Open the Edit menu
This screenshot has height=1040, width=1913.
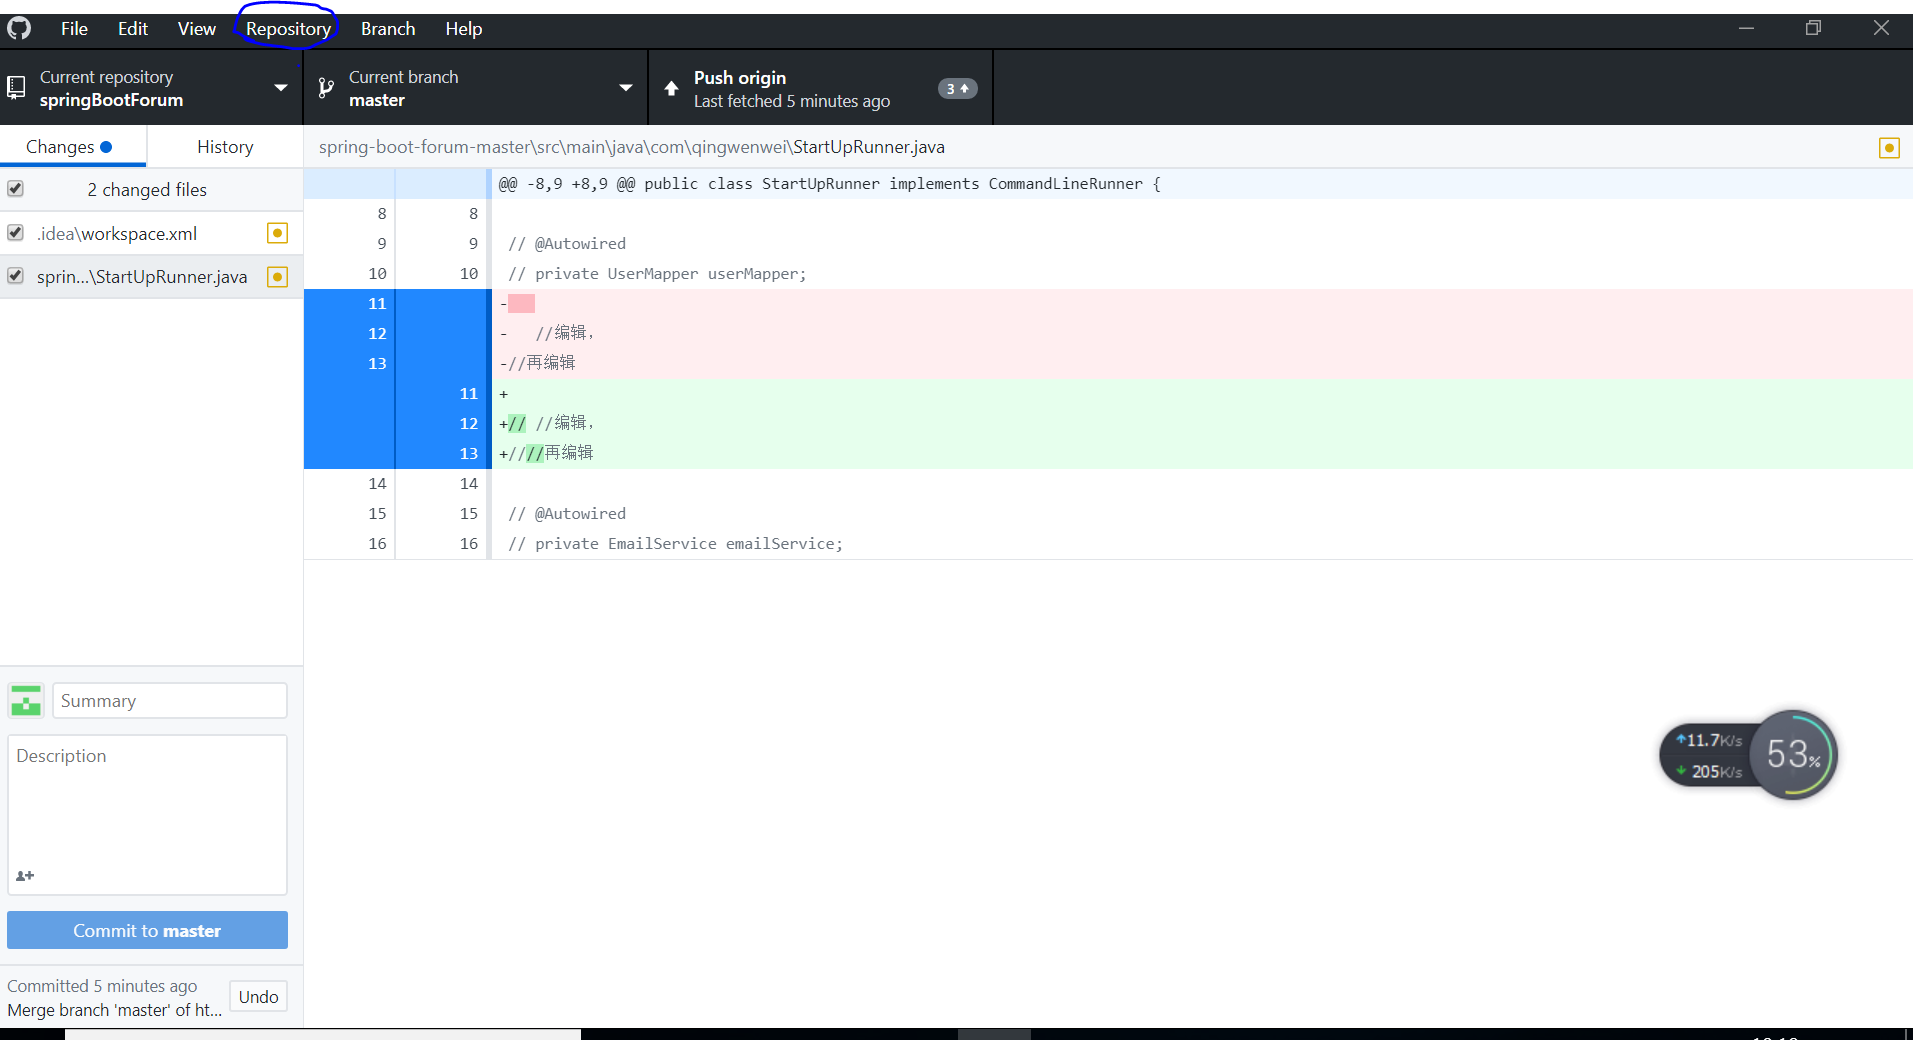[x=133, y=29]
